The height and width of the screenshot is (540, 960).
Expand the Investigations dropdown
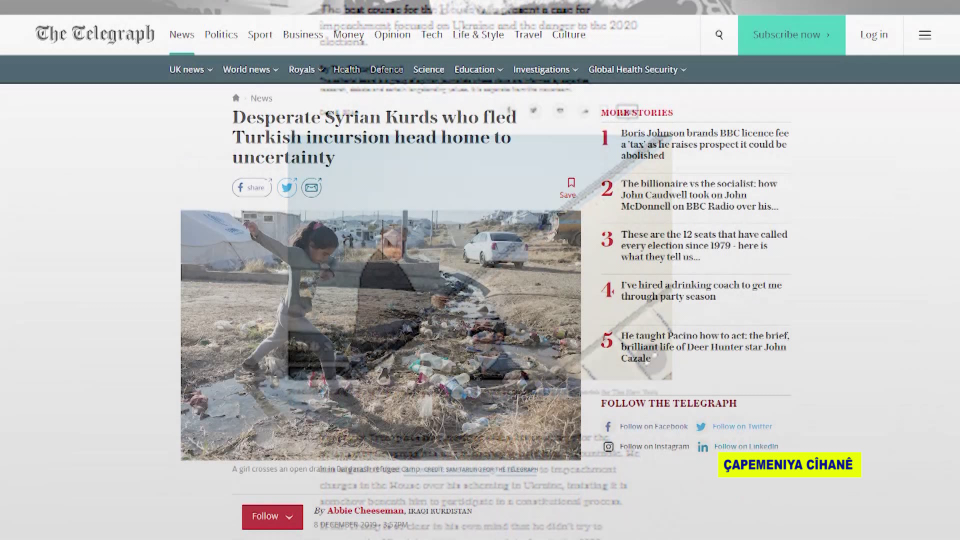point(546,69)
